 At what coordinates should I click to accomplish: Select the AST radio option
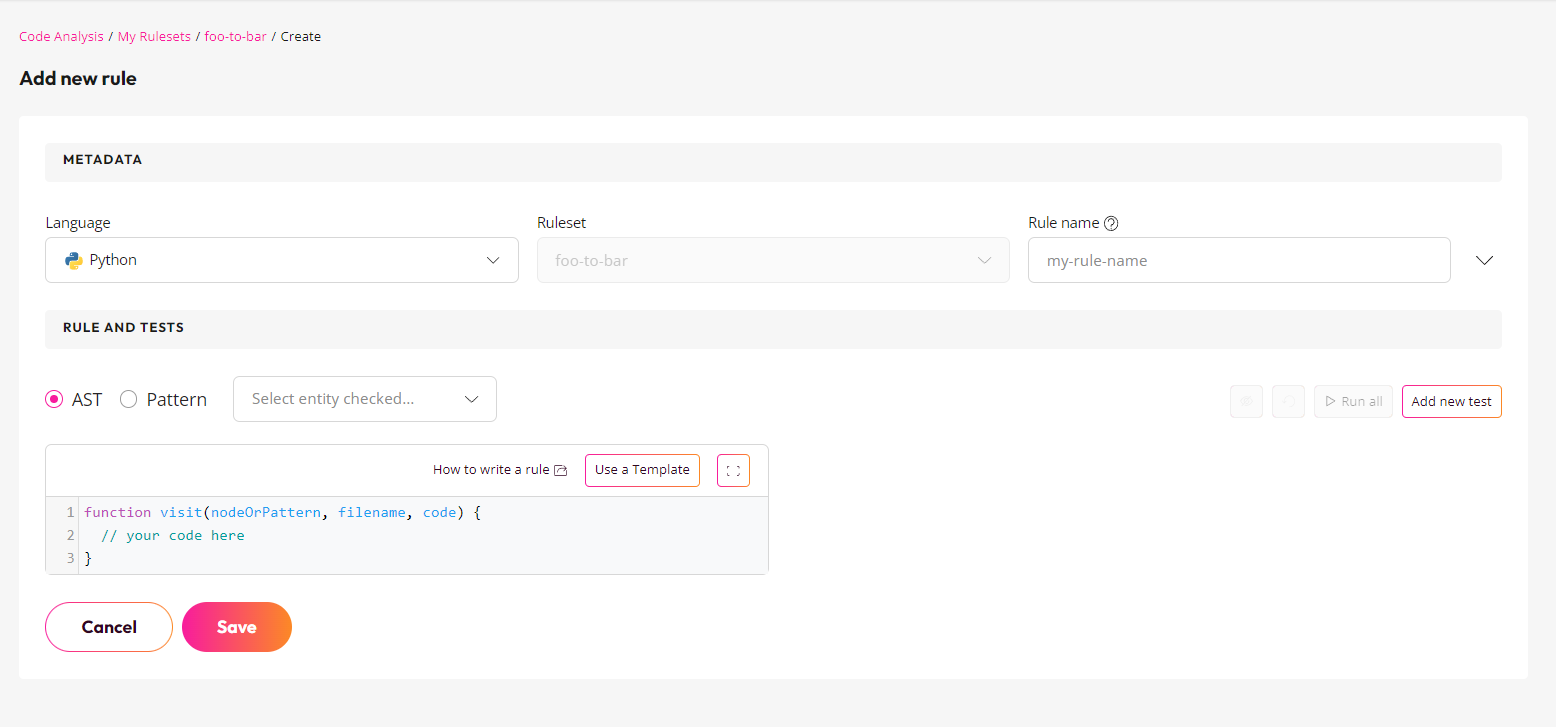[54, 399]
